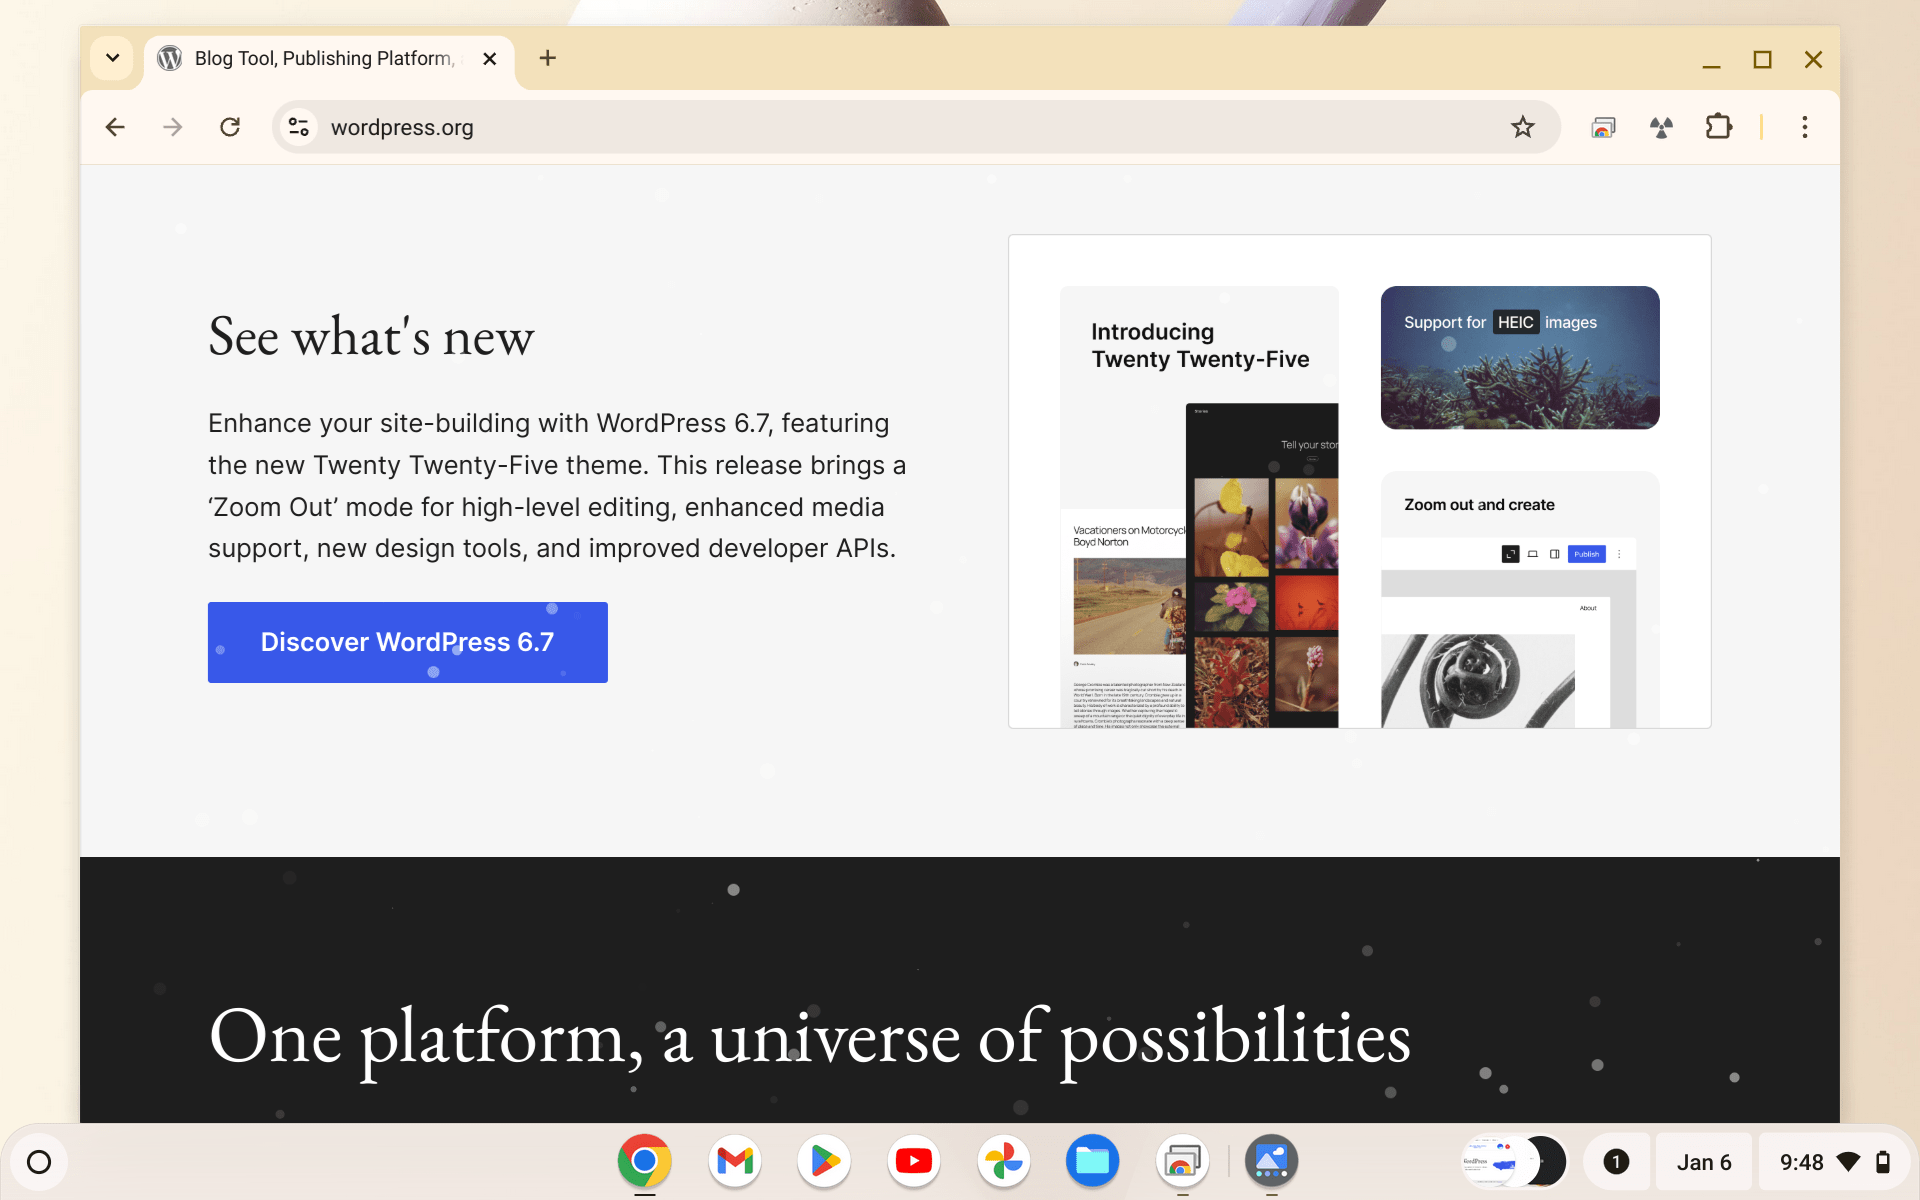This screenshot has height=1200, width=1920.
Task: Close the WordPress tab
Action: [x=490, y=59]
